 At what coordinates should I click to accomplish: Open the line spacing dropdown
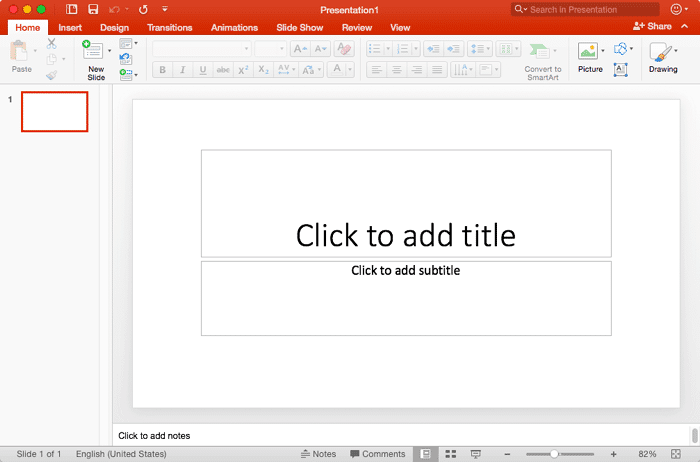pos(480,49)
